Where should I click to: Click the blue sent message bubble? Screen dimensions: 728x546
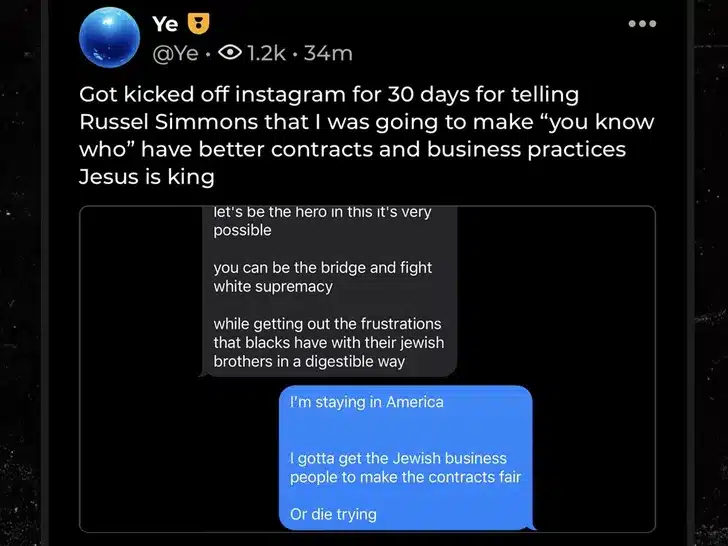click(x=405, y=458)
